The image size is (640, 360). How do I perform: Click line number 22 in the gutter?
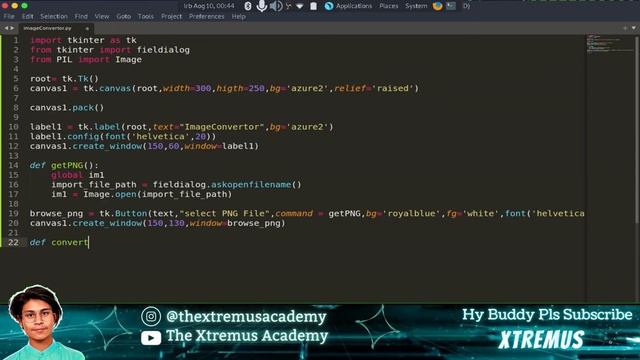pos(13,242)
